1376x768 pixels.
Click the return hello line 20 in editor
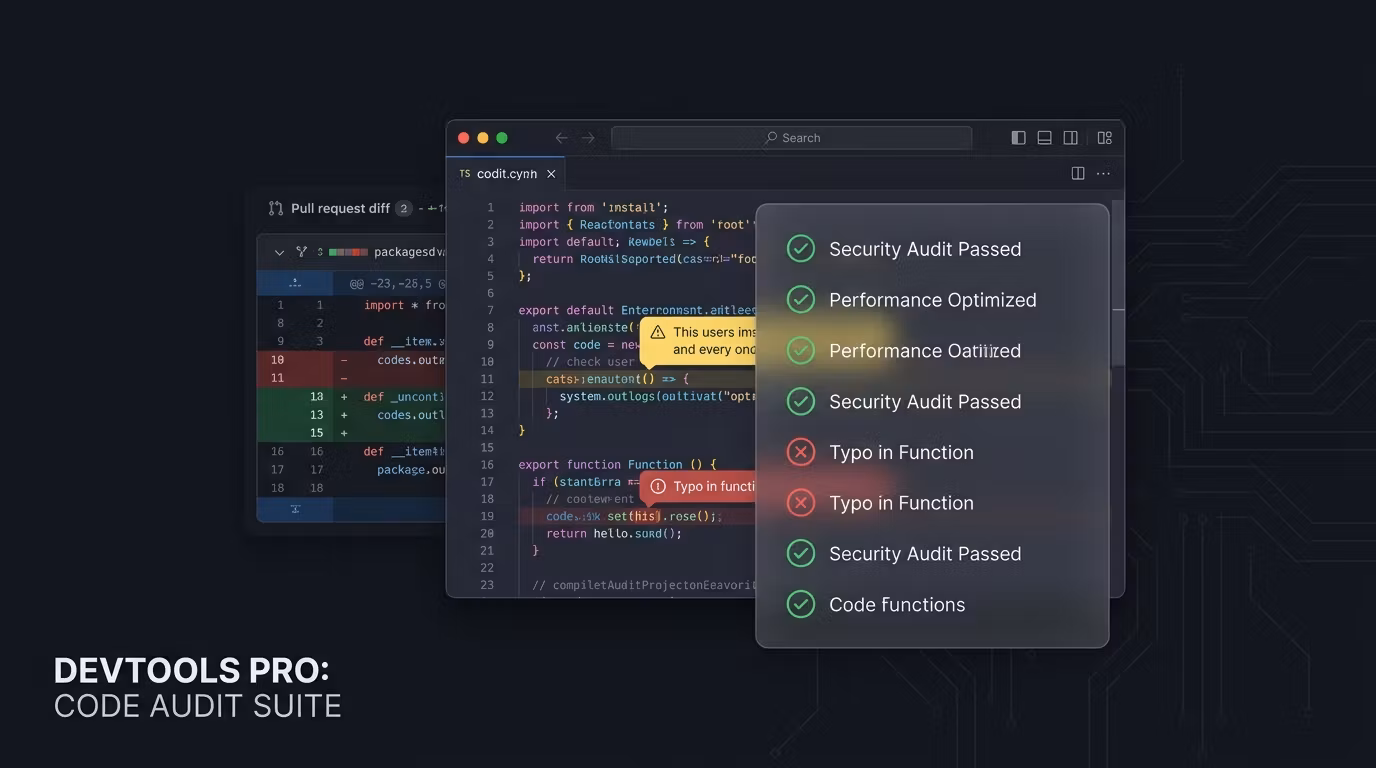[x=614, y=533]
